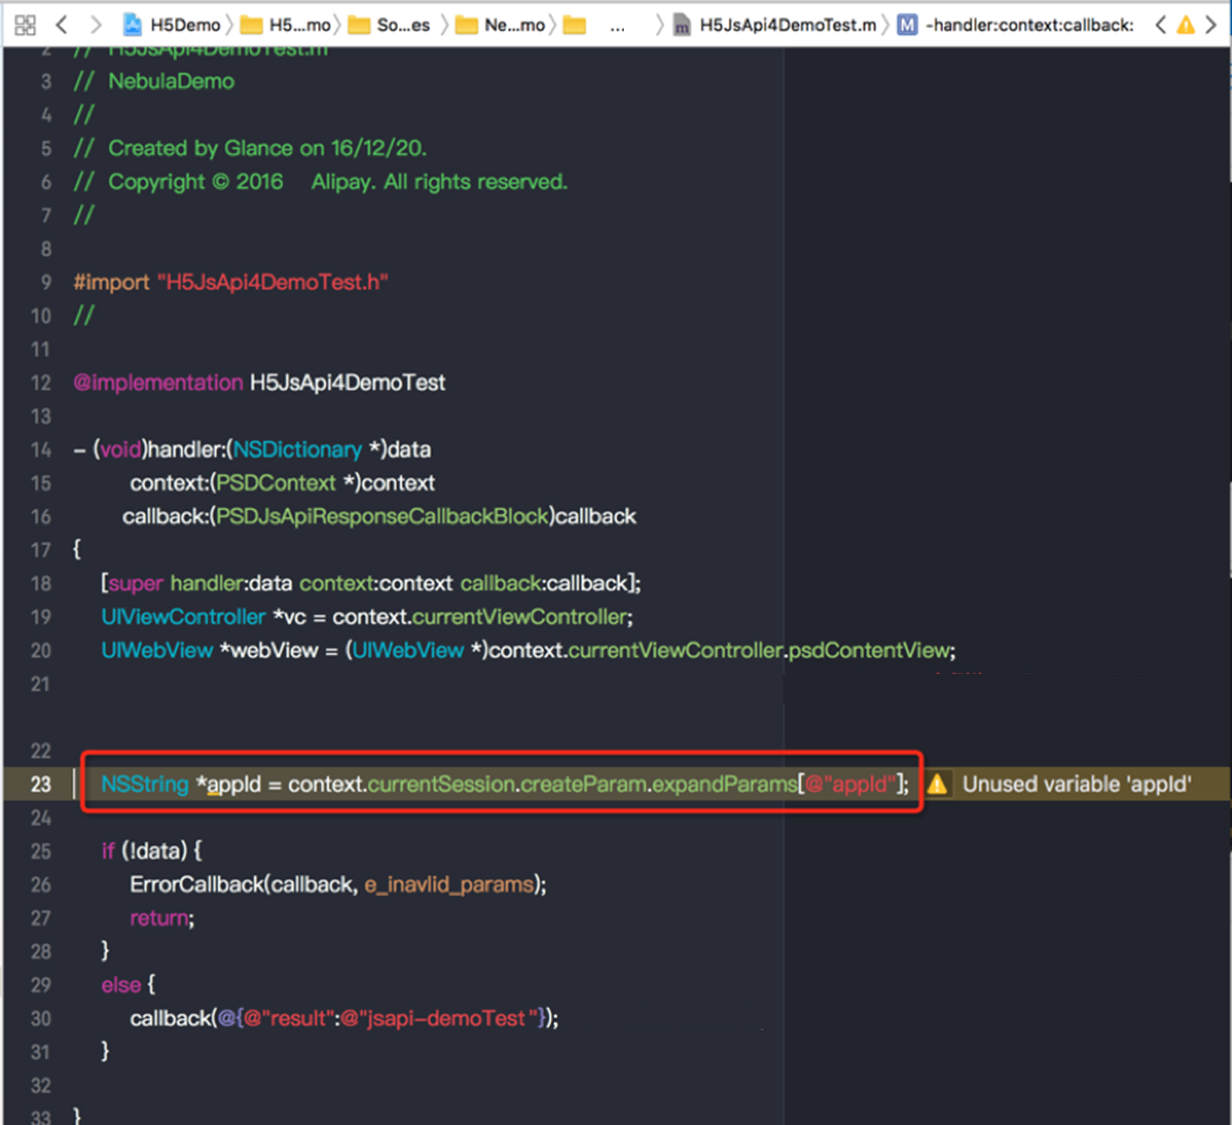1232x1125 pixels.
Task: Open the Unused variable 'appId' warning
Action: (1076, 784)
